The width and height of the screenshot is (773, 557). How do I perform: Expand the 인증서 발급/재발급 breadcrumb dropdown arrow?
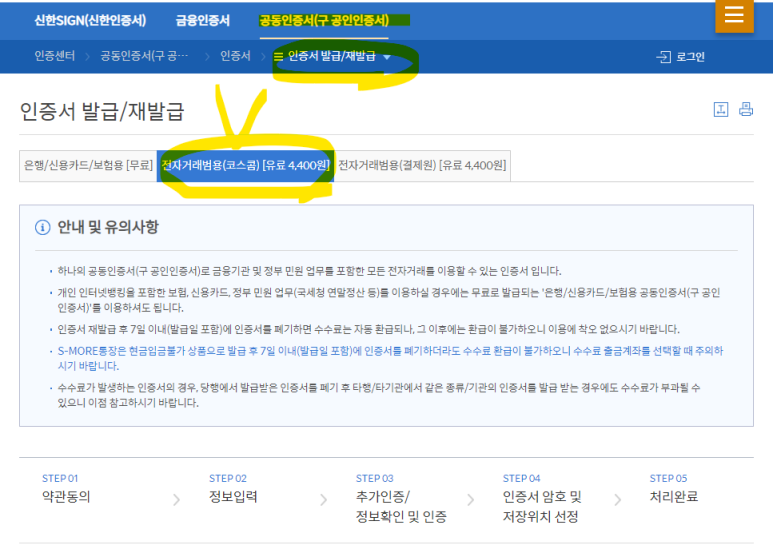[x=387, y=57]
